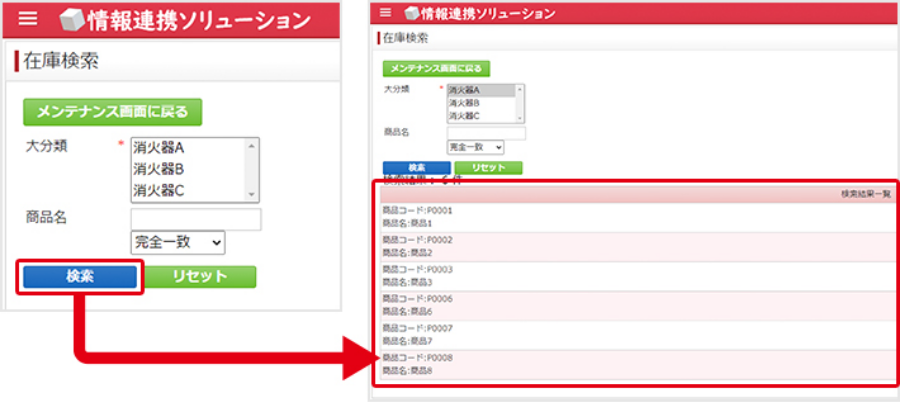Click 商品名:商品1 text in results
The width and height of the screenshot is (900, 402).
(x=407, y=223)
